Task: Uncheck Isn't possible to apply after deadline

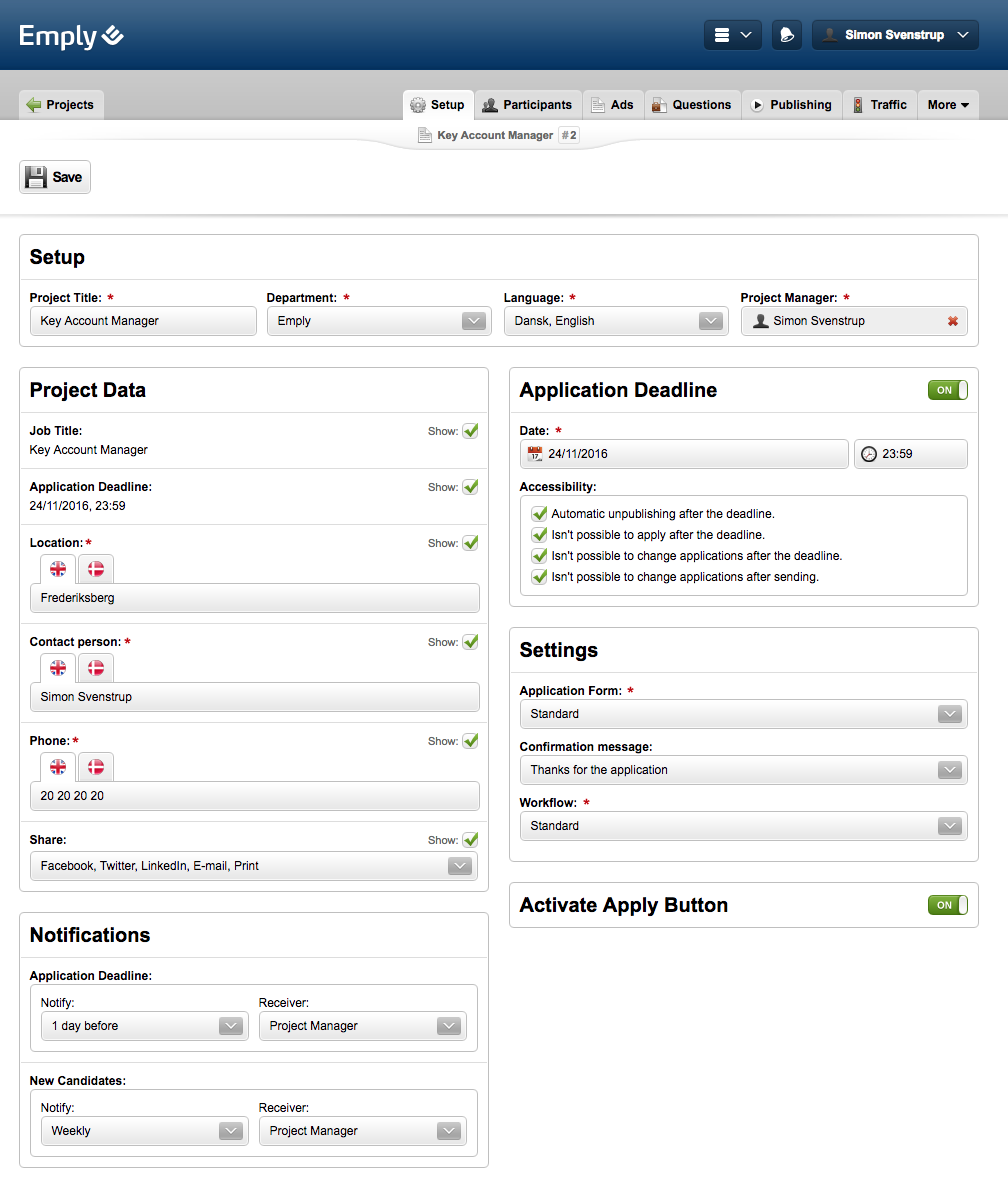Action: 539,535
